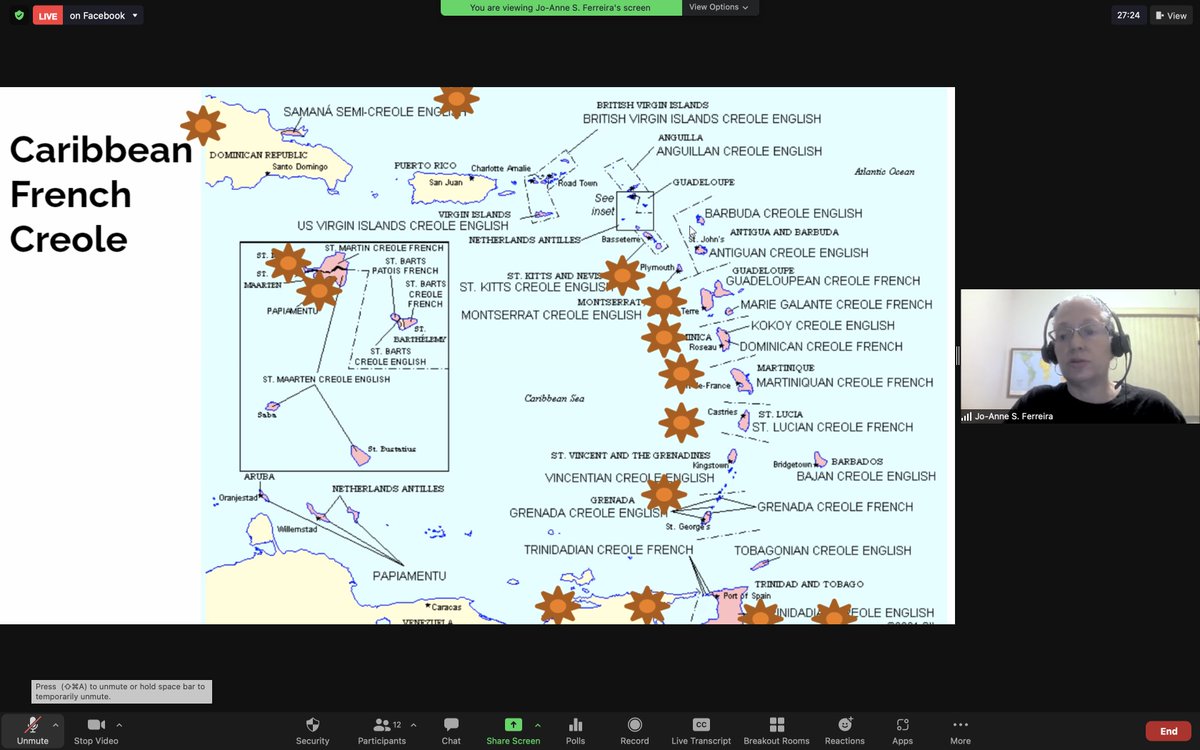
Task: Expand Share Screen options arrow
Action: (x=537, y=724)
